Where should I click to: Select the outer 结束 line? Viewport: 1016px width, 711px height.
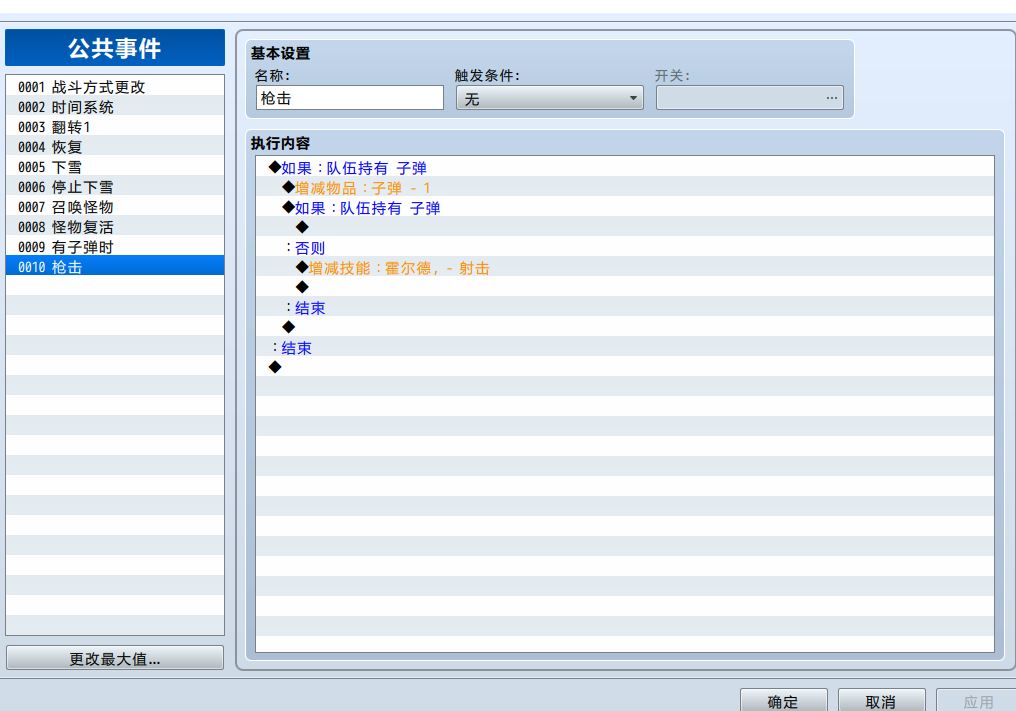pyautogui.click(x=625, y=348)
